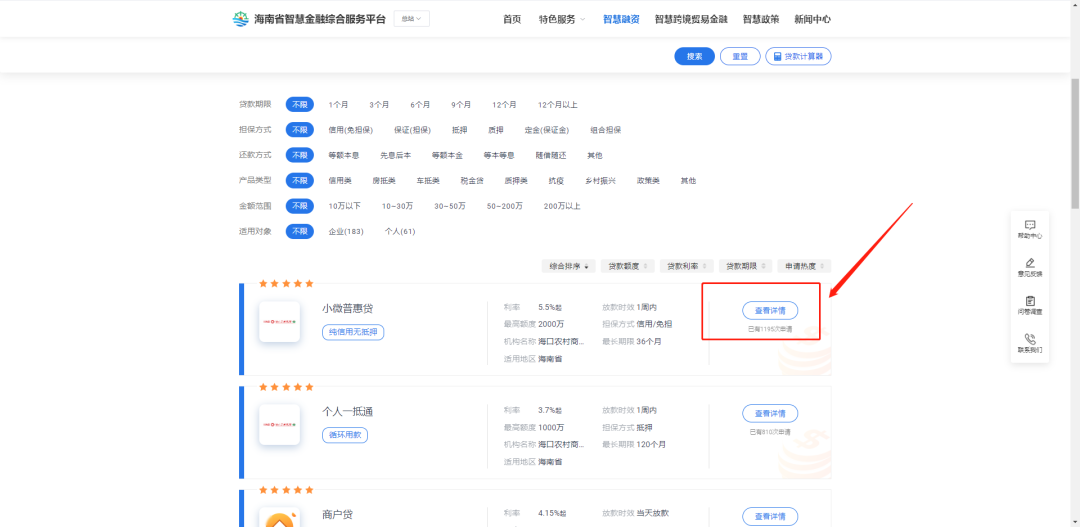
Task: View details of 小微普惠贷 via 查看详情
Action: coord(769,310)
